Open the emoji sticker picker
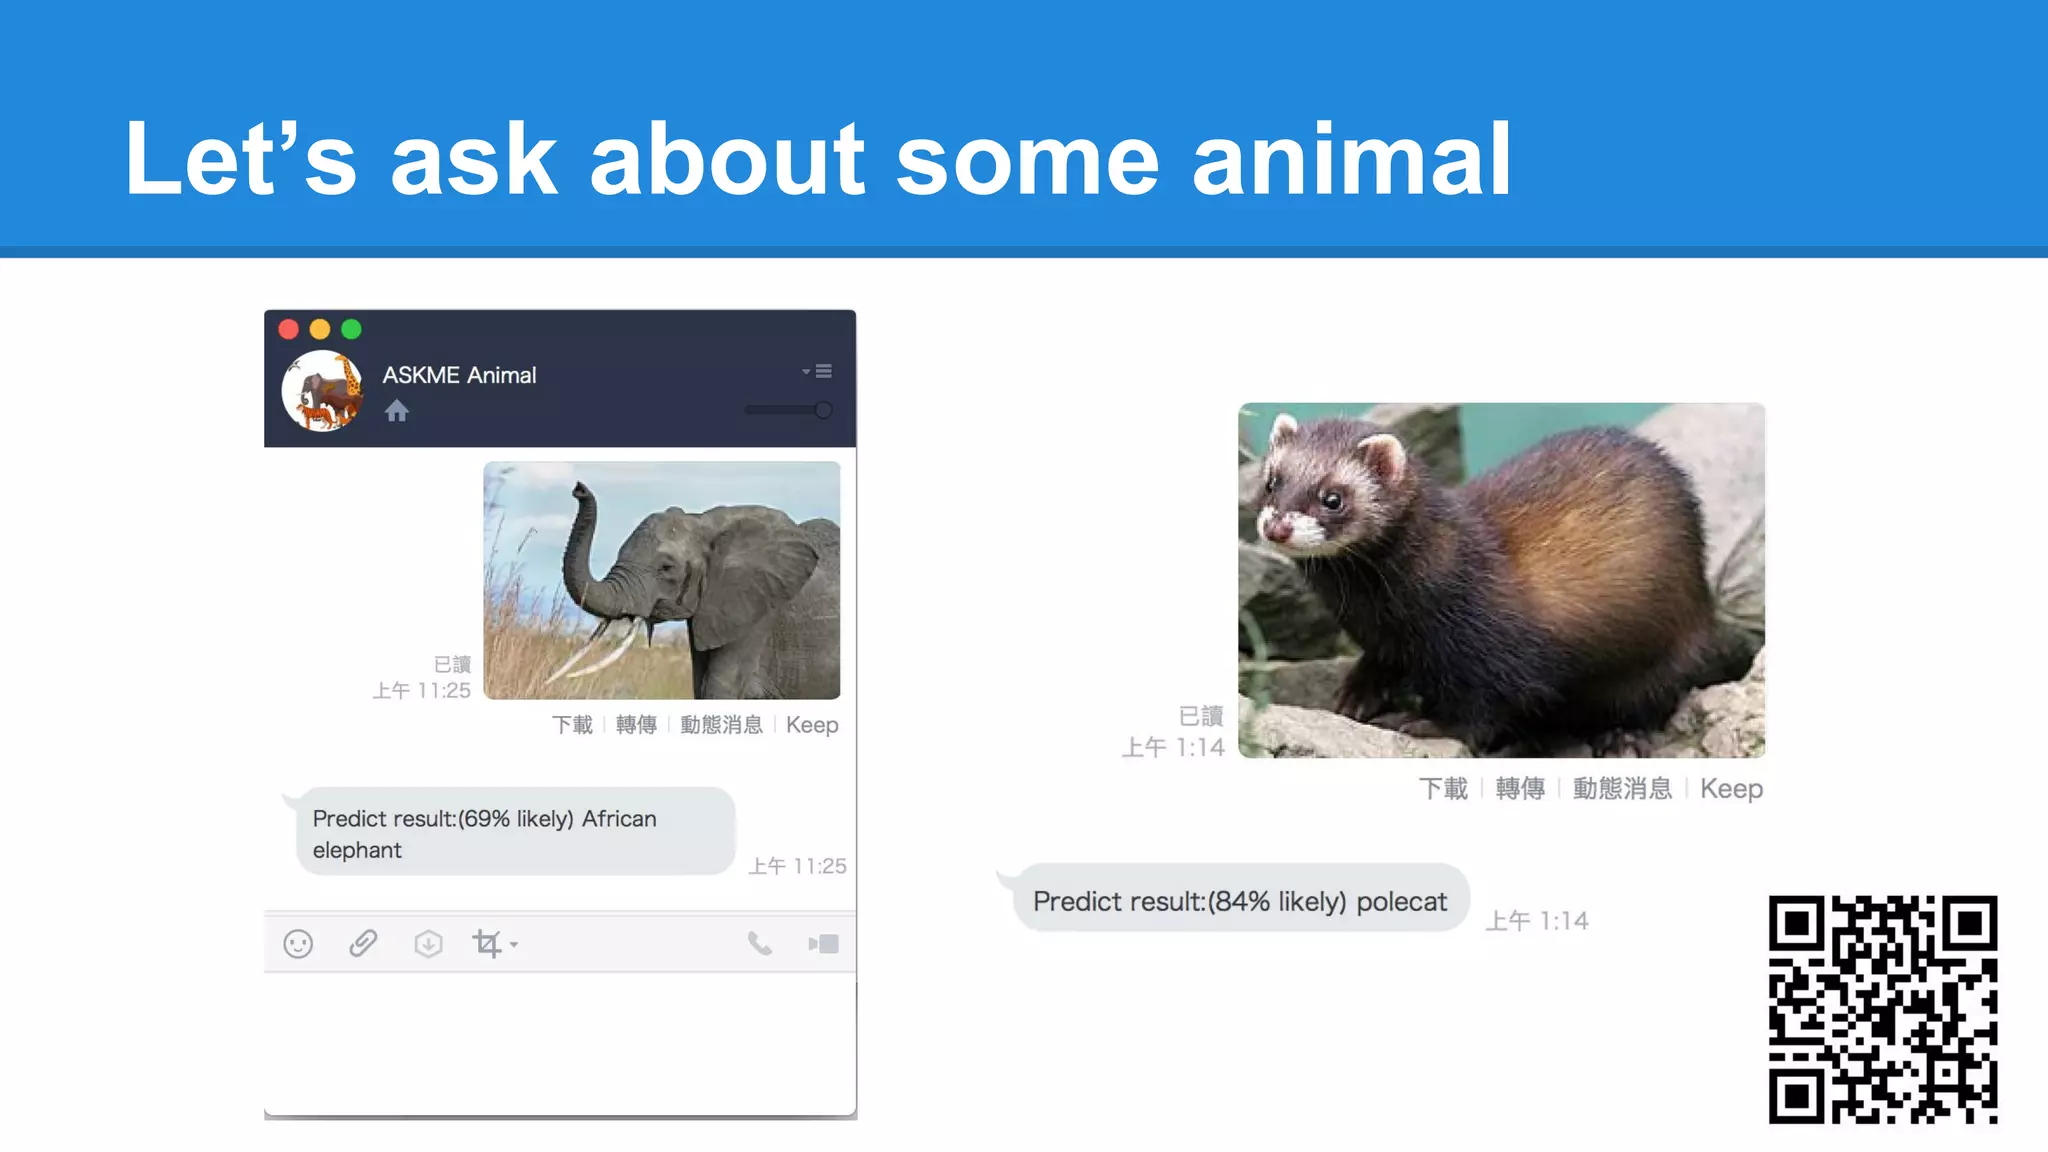This screenshot has width=2048, height=1152. pyautogui.click(x=298, y=944)
